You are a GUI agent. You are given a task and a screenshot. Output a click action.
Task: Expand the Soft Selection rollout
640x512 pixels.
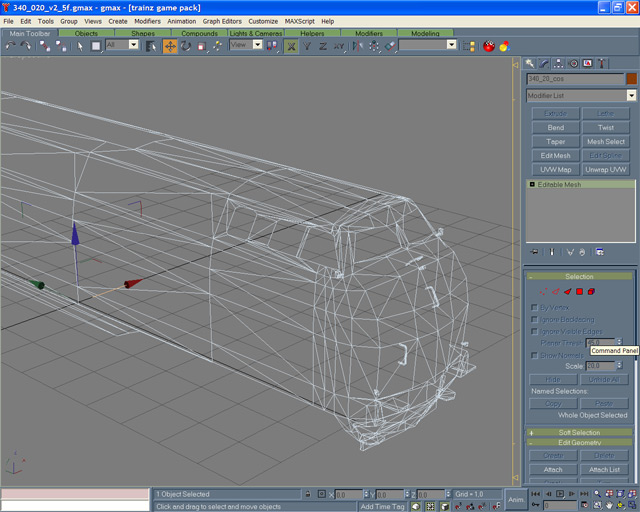(x=579, y=432)
